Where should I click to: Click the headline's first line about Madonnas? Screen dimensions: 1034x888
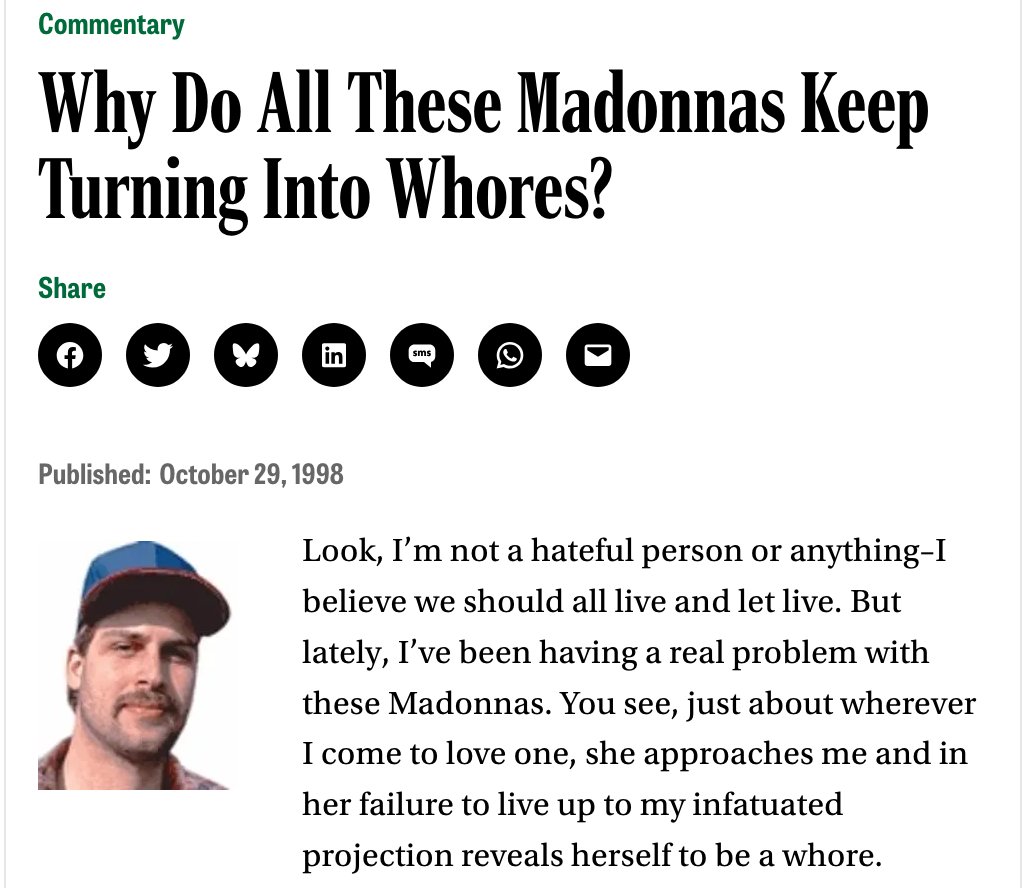pos(483,106)
